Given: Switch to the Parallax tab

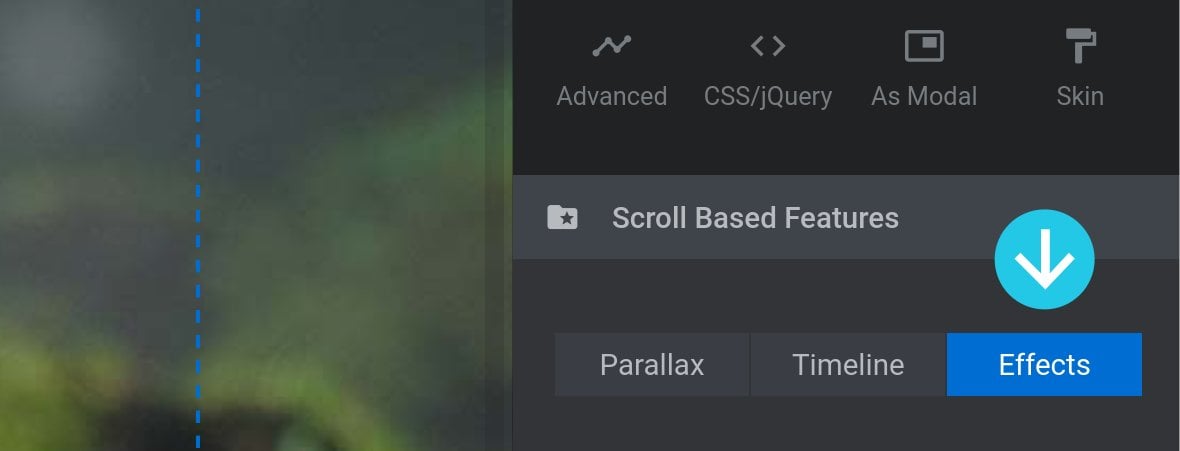Looking at the screenshot, I should point(652,364).
